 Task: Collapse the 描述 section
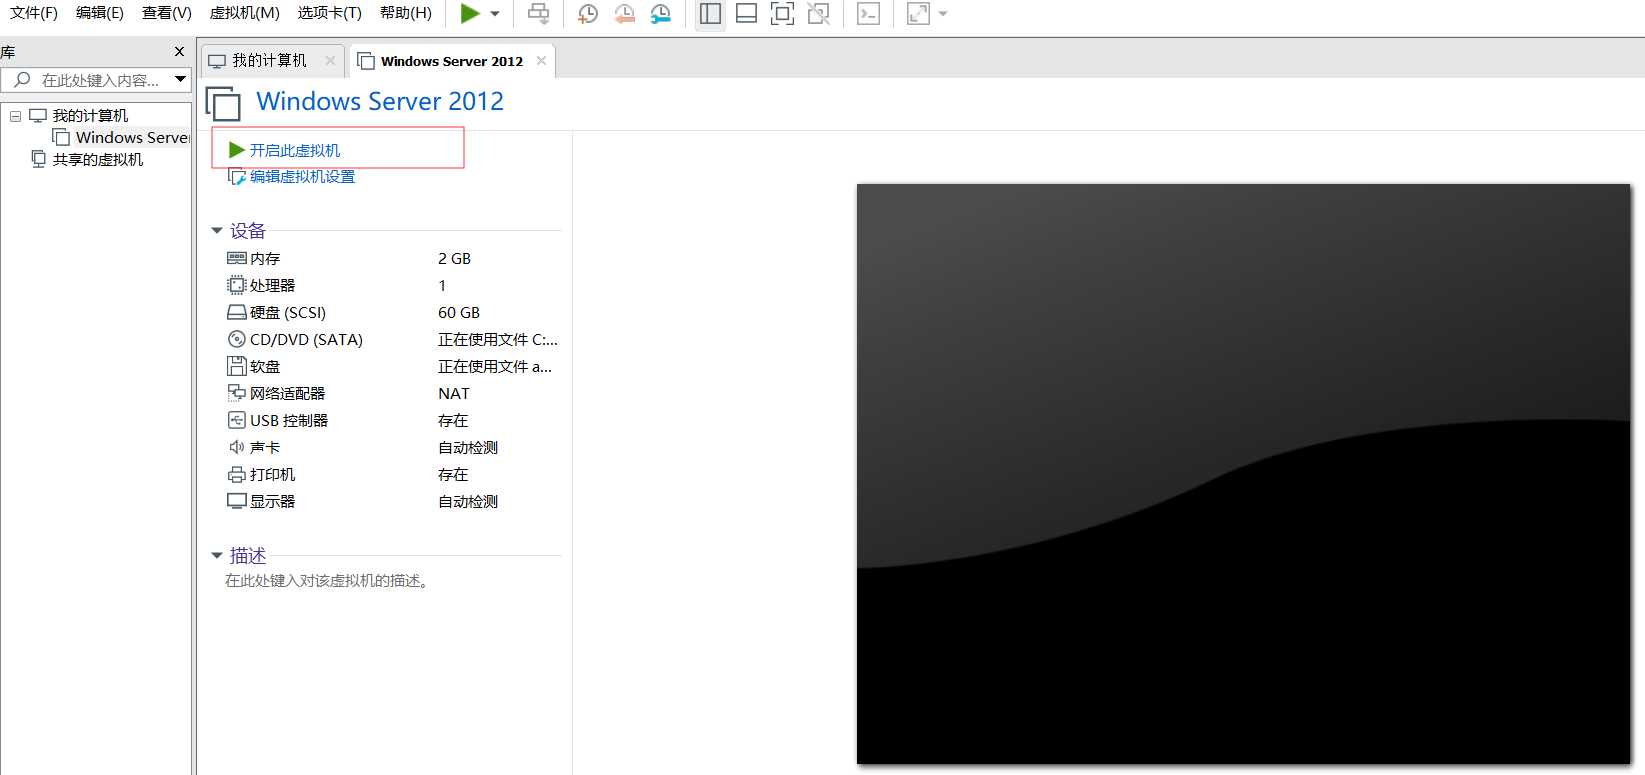[x=217, y=556]
